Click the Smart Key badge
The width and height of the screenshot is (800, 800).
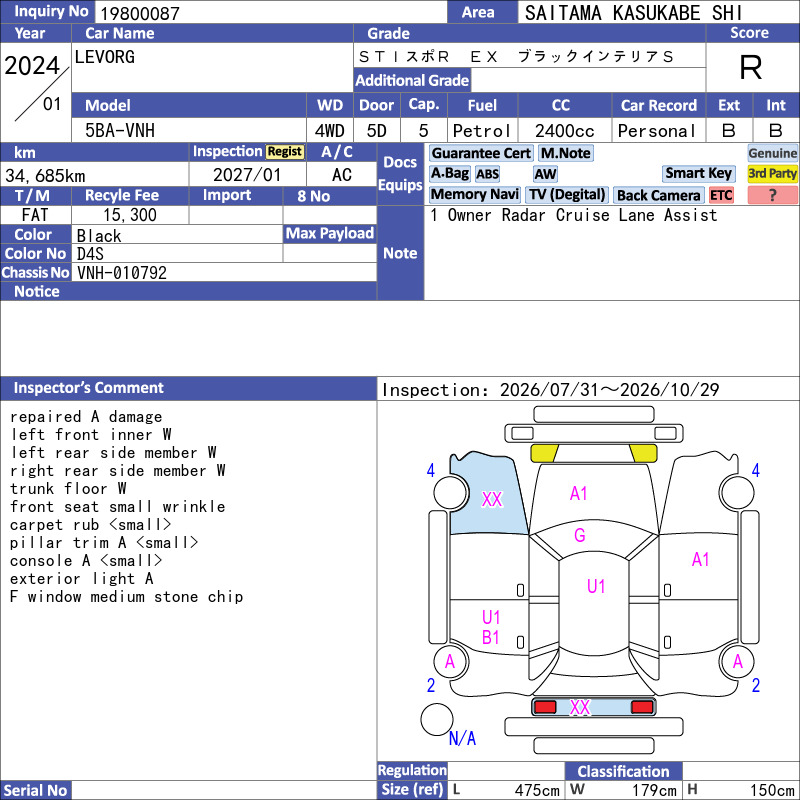tap(698, 173)
